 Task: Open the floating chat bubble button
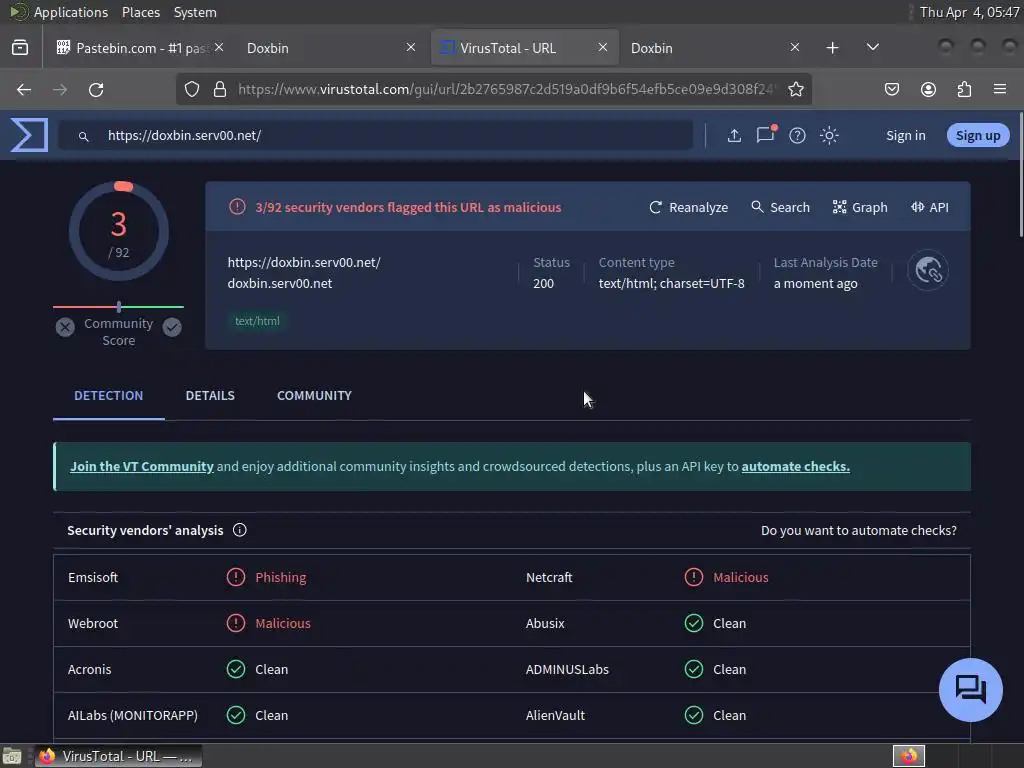(x=970, y=690)
